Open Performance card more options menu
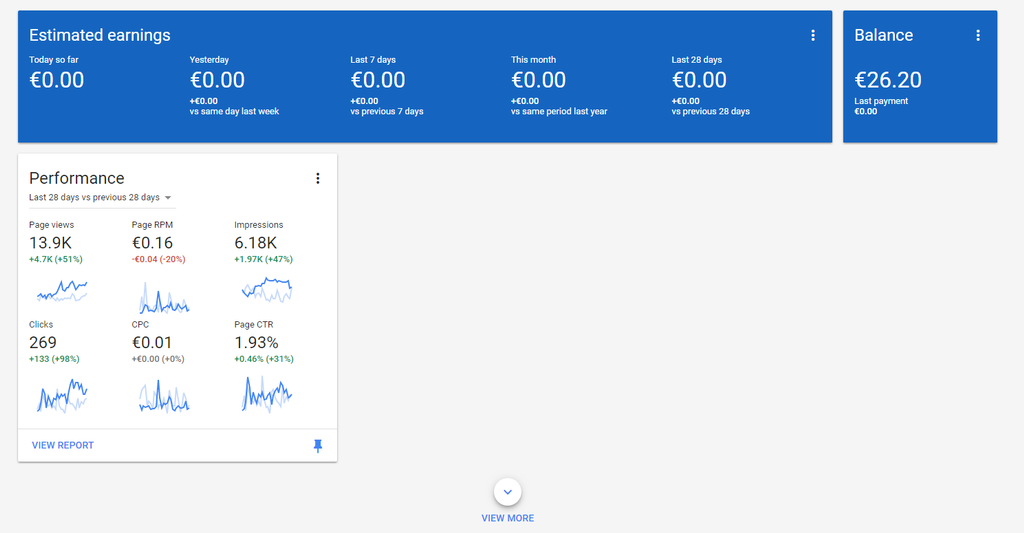The height and width of the screenshot is (533, 1024). (x=318, y=178)
